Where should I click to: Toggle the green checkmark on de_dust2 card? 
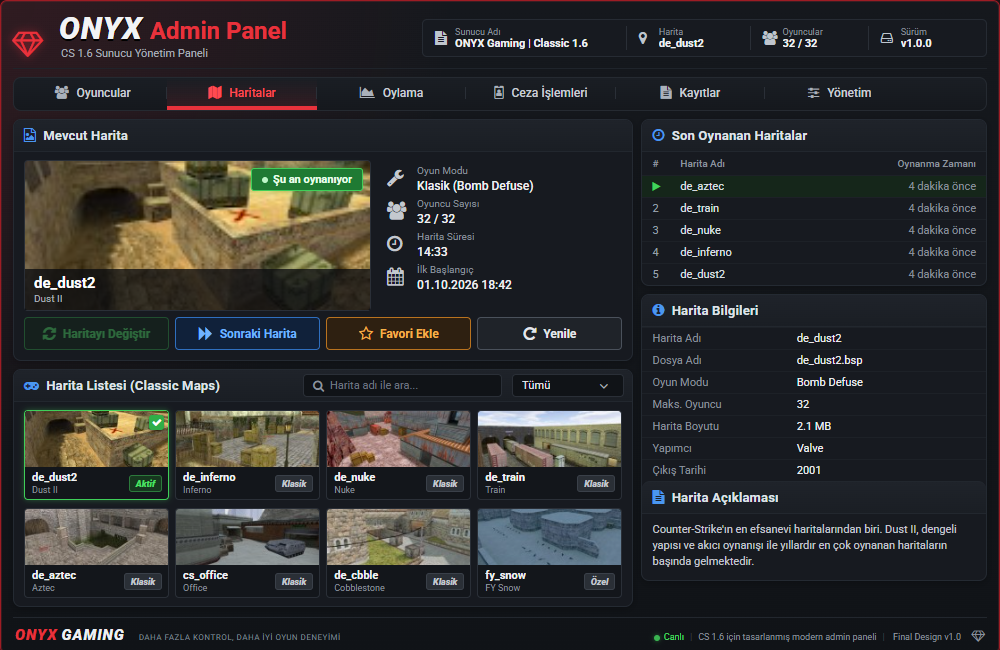pos(156,422)
